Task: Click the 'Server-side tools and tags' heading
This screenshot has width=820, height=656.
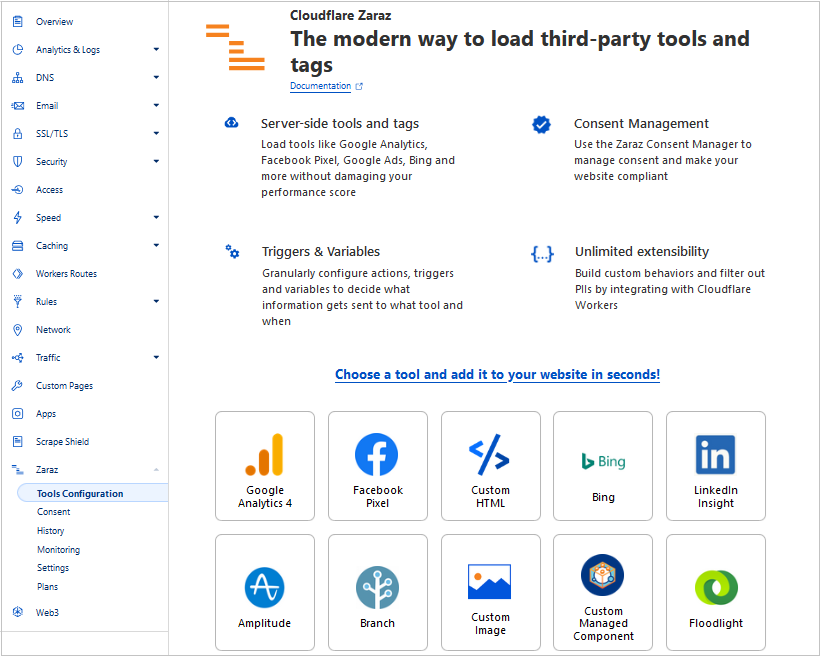Action: 340,123
